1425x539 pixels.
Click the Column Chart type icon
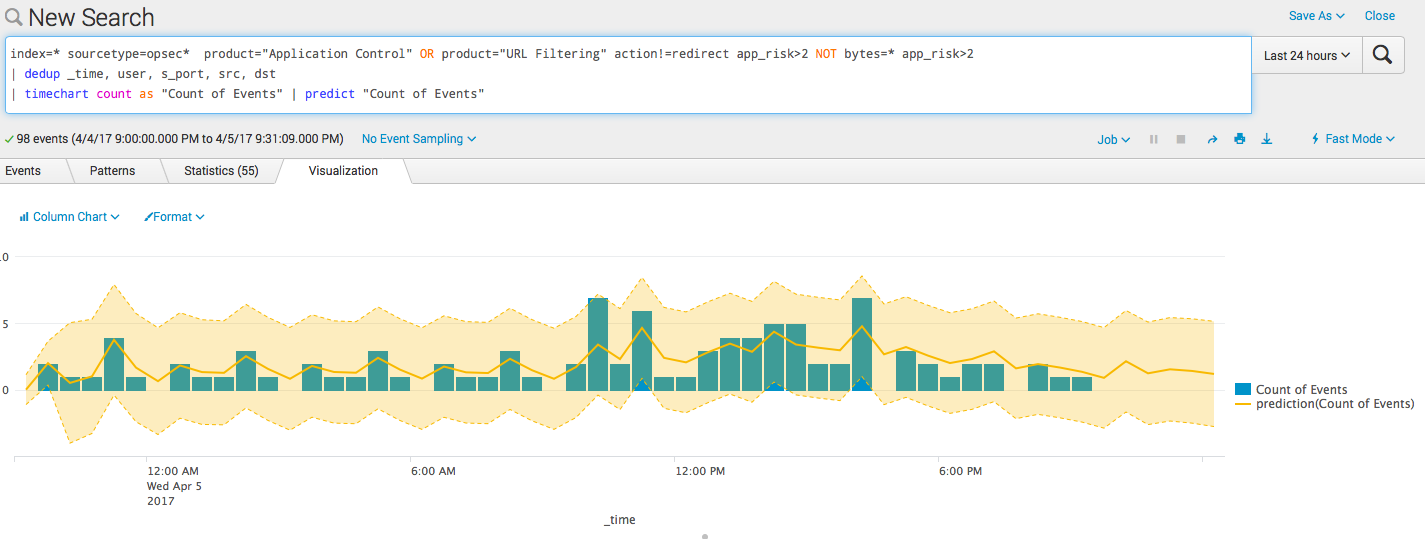[x=24, y=217]
